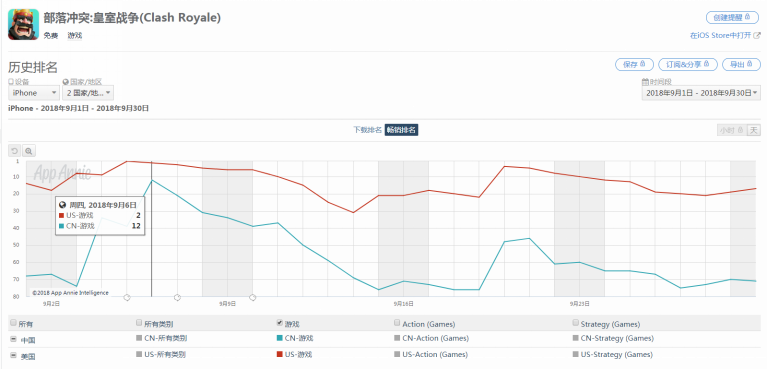
Task: Click the Clash Royale app icon
Action: pyautogui.click(x=23, y=24)
